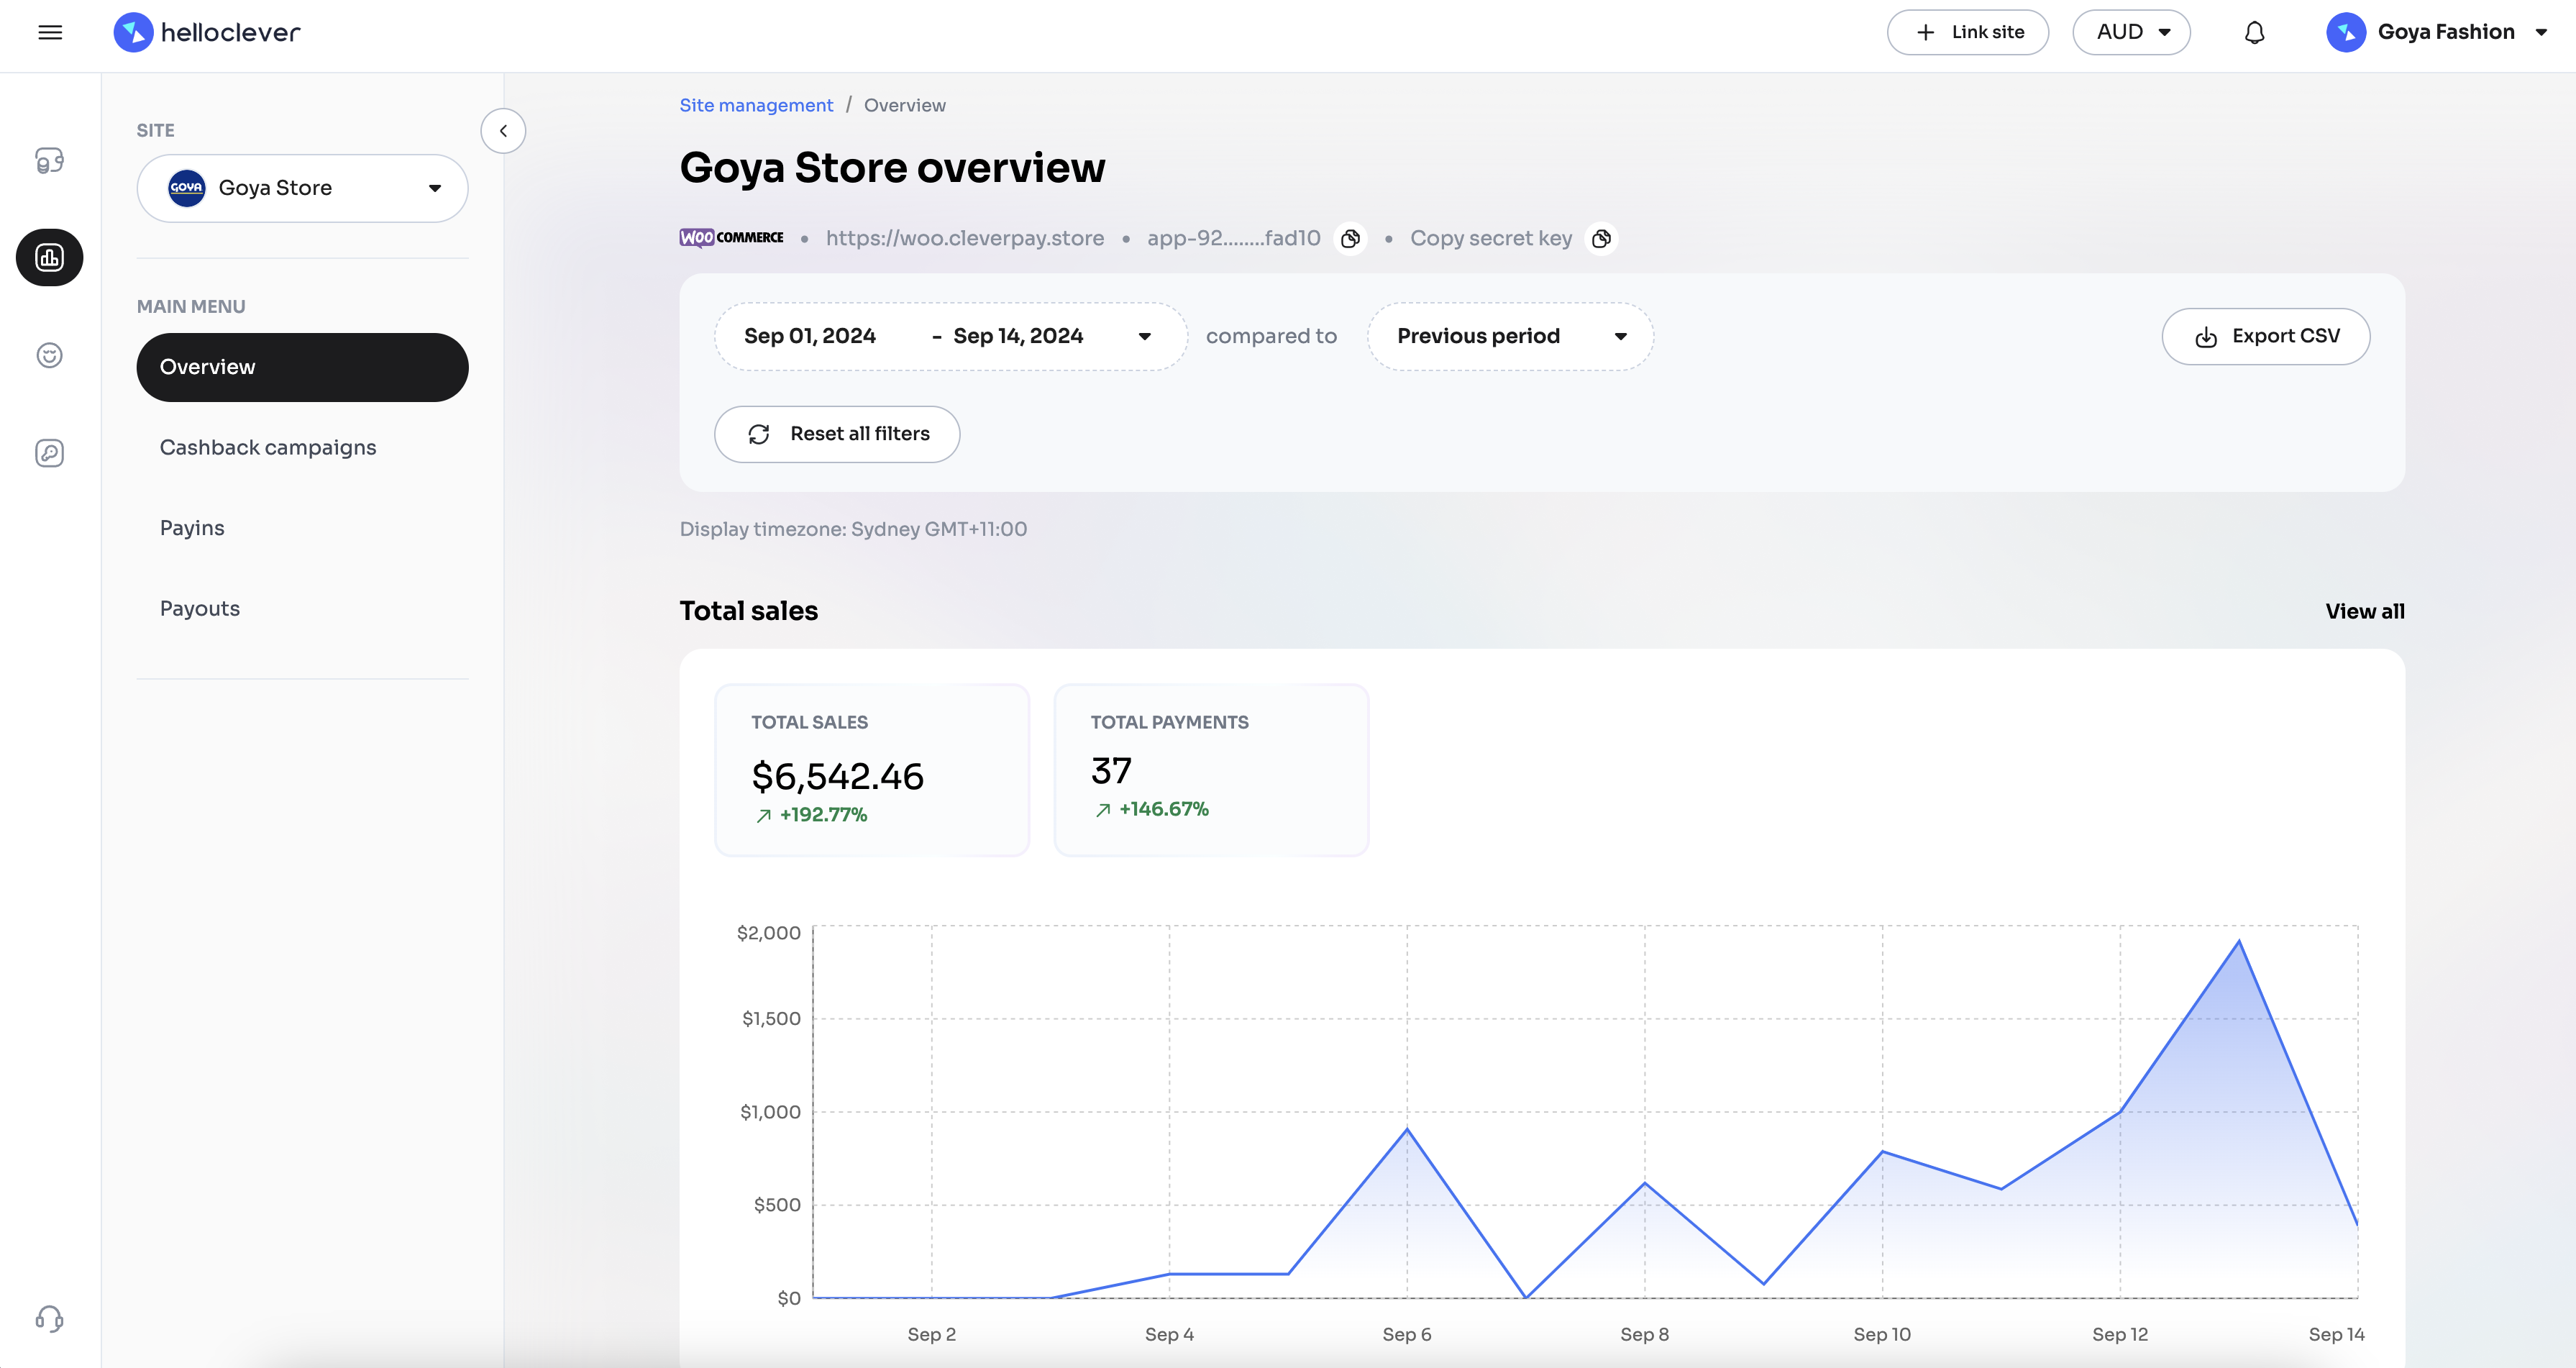2576x1368 pixels.
Task: Collapse the sidebar with chevron button
Action: coord(503,131)
